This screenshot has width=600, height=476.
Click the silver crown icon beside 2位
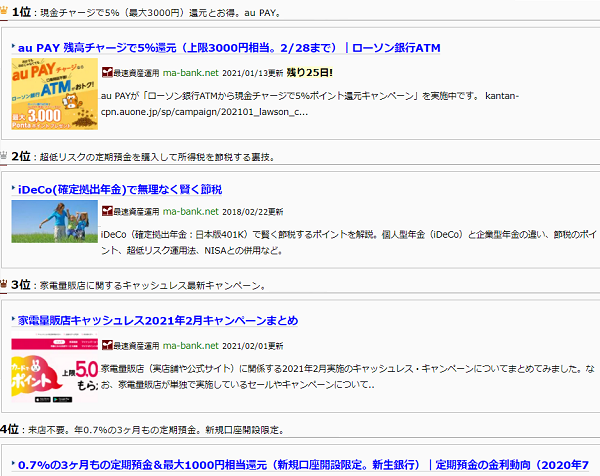tap(4, 155)
